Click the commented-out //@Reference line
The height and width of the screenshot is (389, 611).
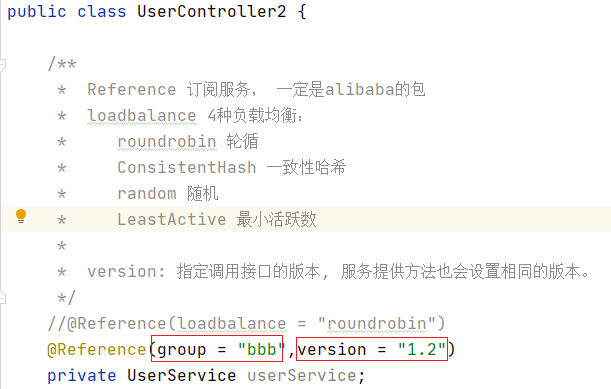point(246,324)
